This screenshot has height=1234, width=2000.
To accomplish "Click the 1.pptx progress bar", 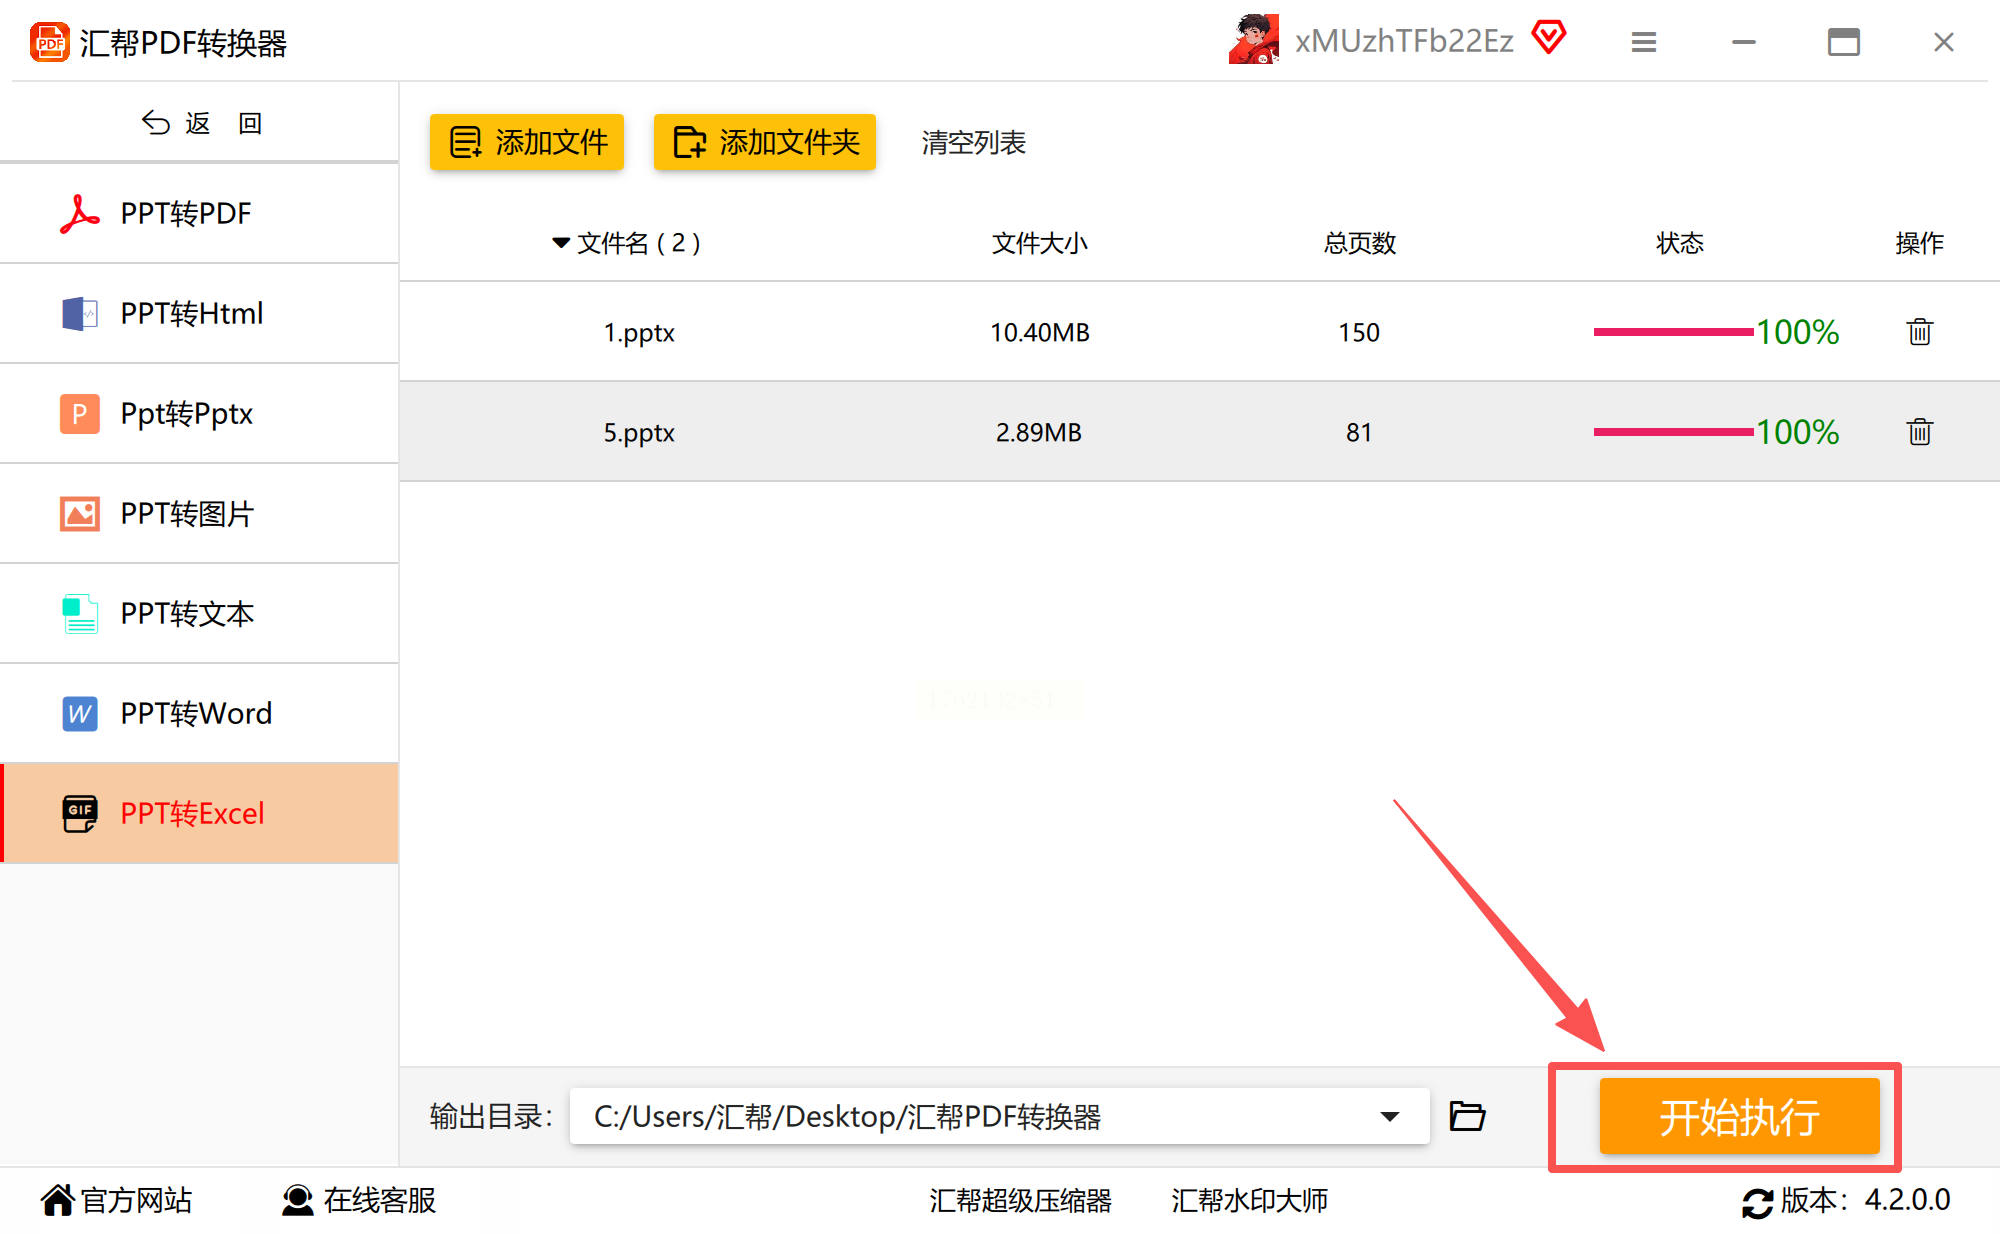I will click(x=1672, y=332).
